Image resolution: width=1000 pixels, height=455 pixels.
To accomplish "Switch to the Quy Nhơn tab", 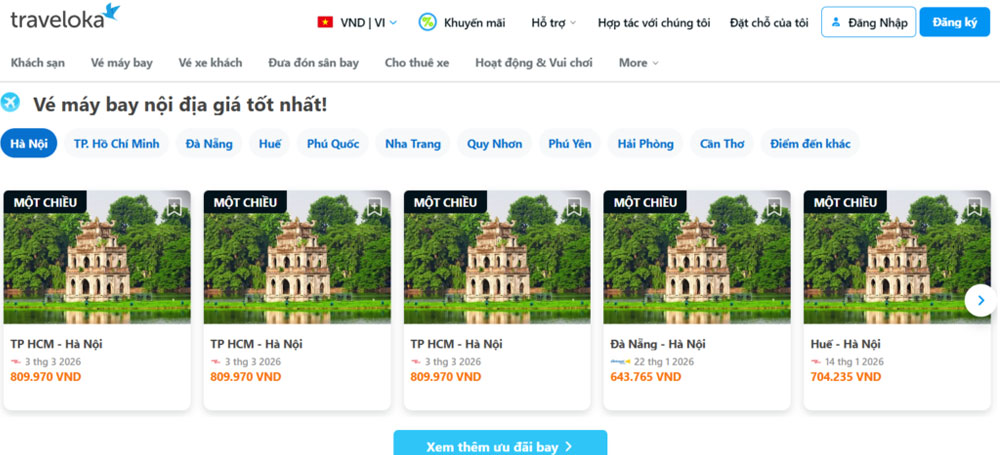I will pyautogui.click(x=495, y=143).
